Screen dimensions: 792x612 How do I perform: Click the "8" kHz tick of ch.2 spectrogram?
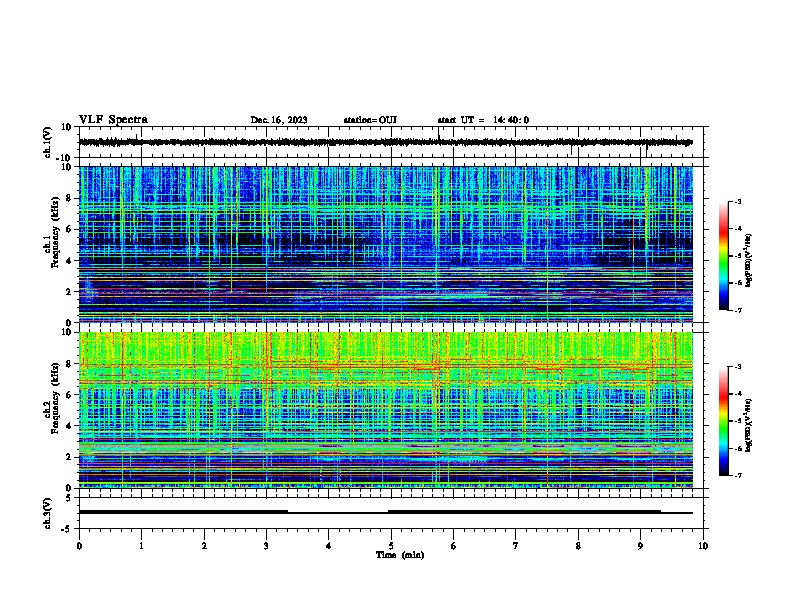coord(70,364)
